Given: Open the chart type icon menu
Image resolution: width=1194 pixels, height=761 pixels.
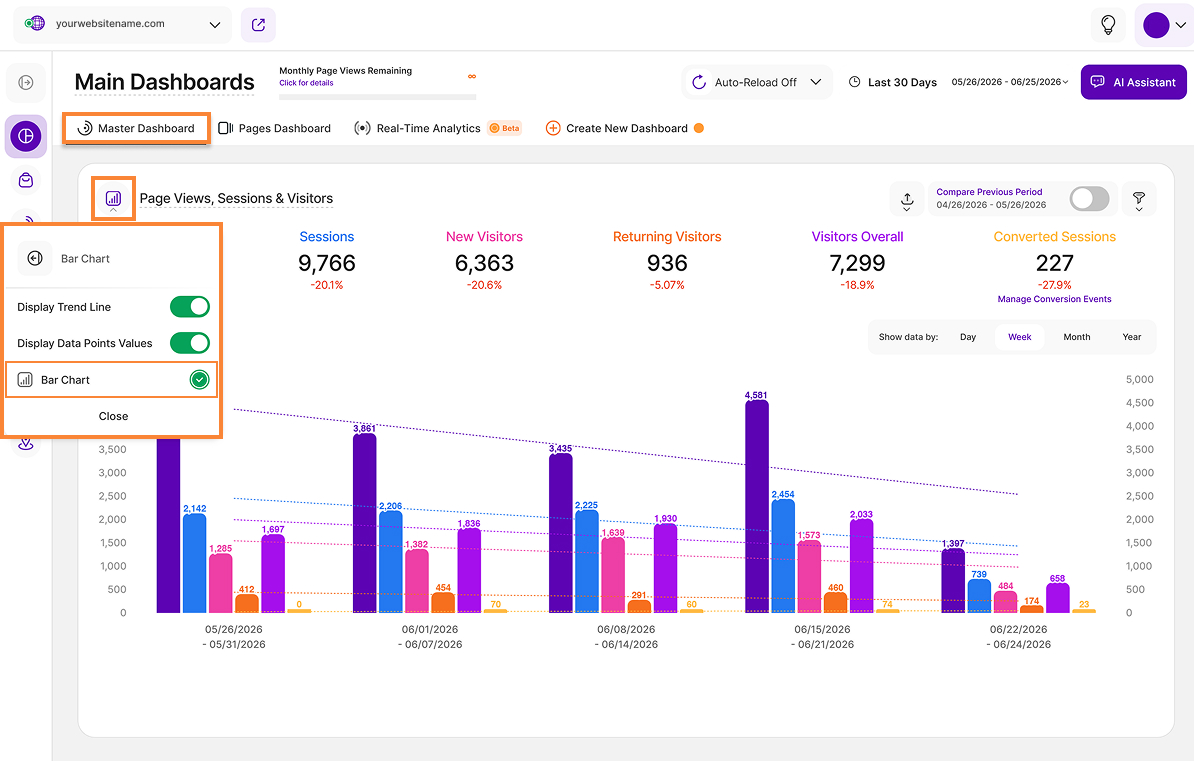Looking at the screenshot, I should tap(113, 199).
